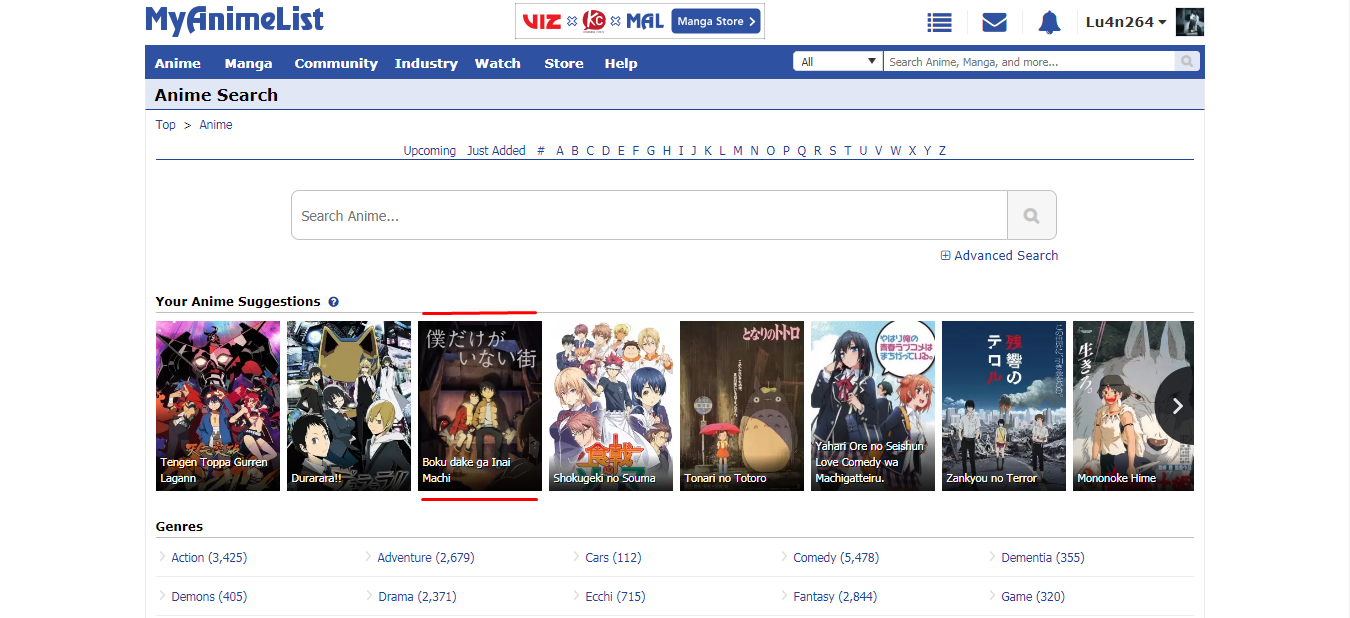Open Shokugeki no Souma thumbnail

pyautogui.click(x=611, y=406)
